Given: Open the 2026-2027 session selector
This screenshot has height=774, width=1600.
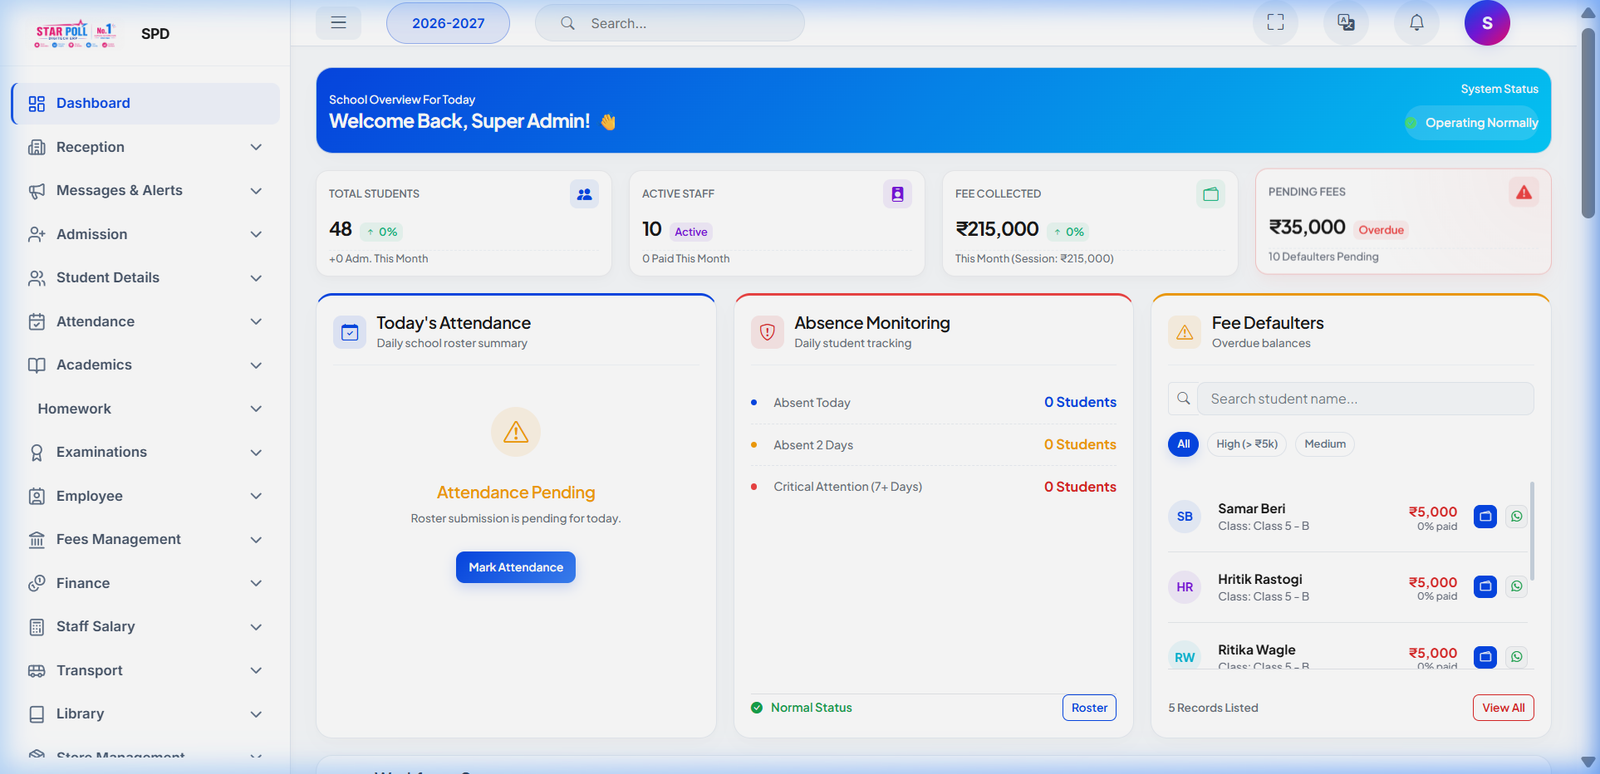Looking at the screenshot, I should coord(448,23).
